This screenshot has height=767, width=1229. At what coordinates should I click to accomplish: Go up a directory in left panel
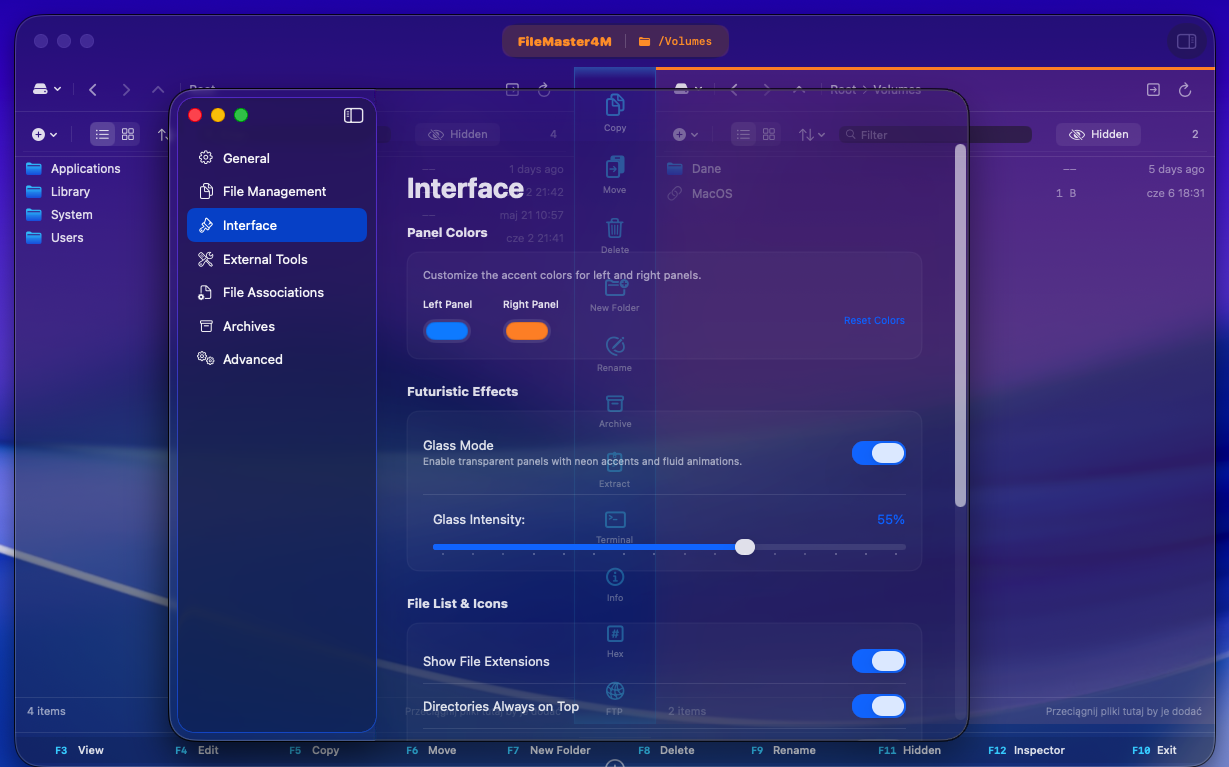coord(157,89)
